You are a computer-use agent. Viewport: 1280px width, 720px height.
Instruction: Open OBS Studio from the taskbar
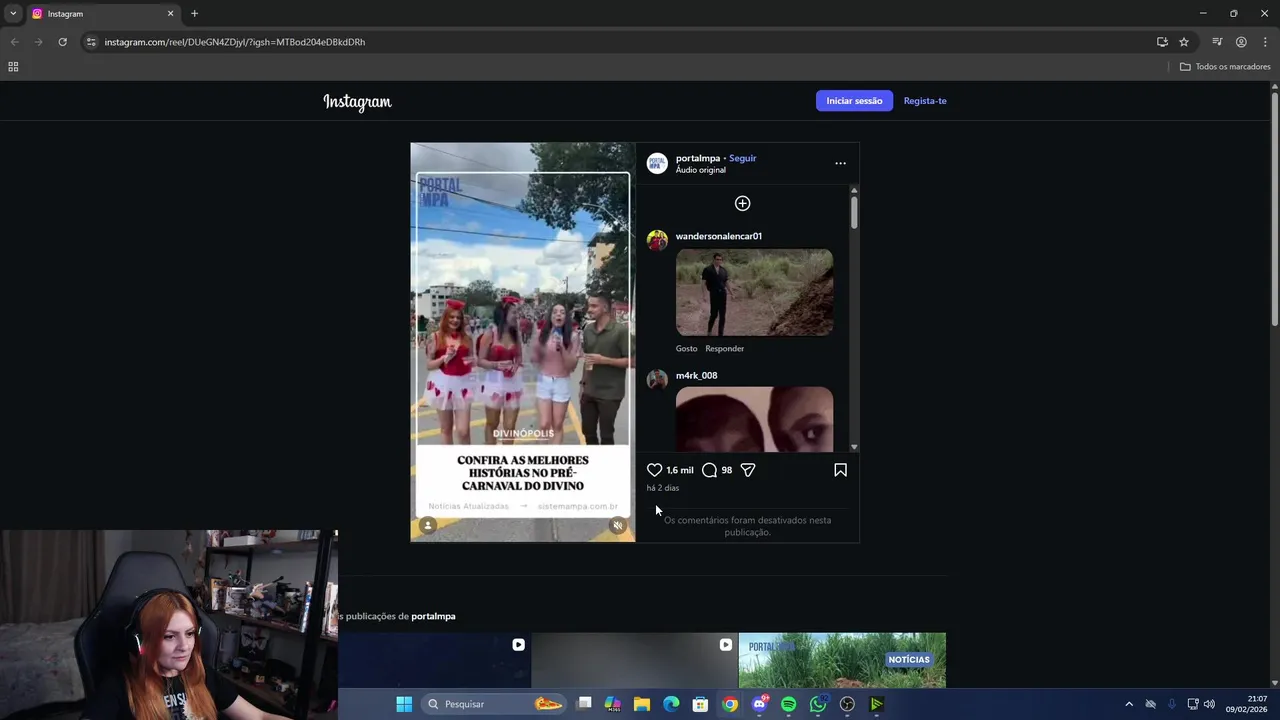848,704
